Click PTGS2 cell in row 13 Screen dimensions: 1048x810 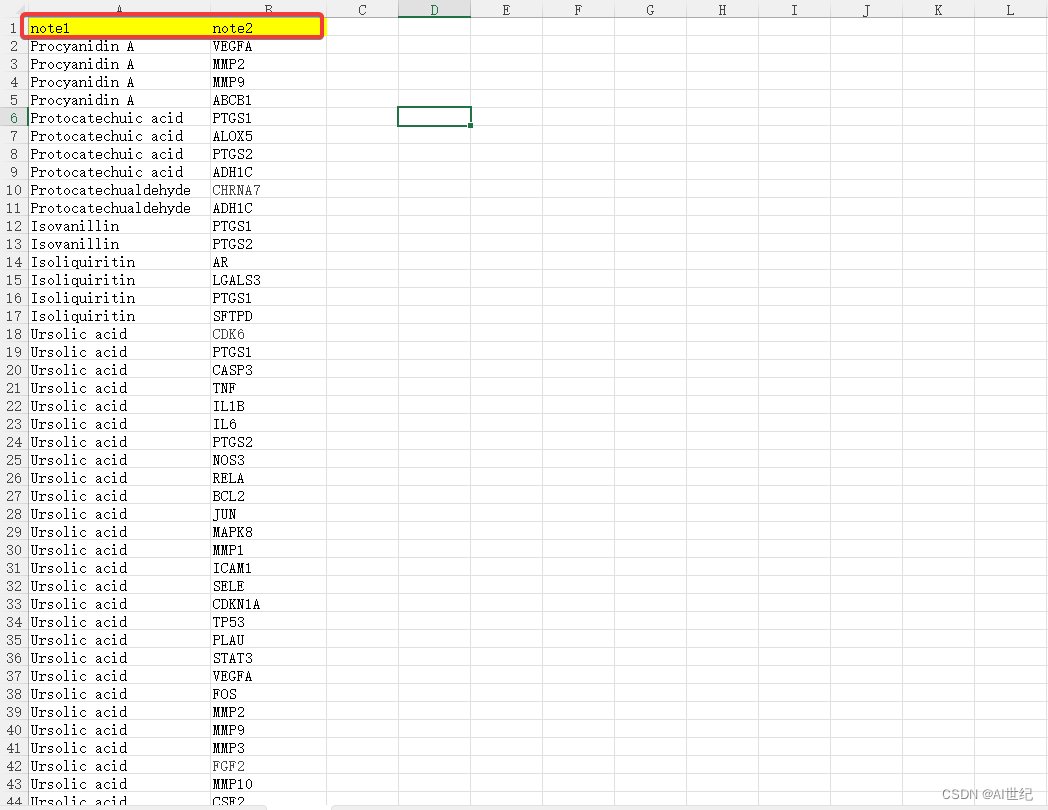pyautogui.click(x=268, y=245)
